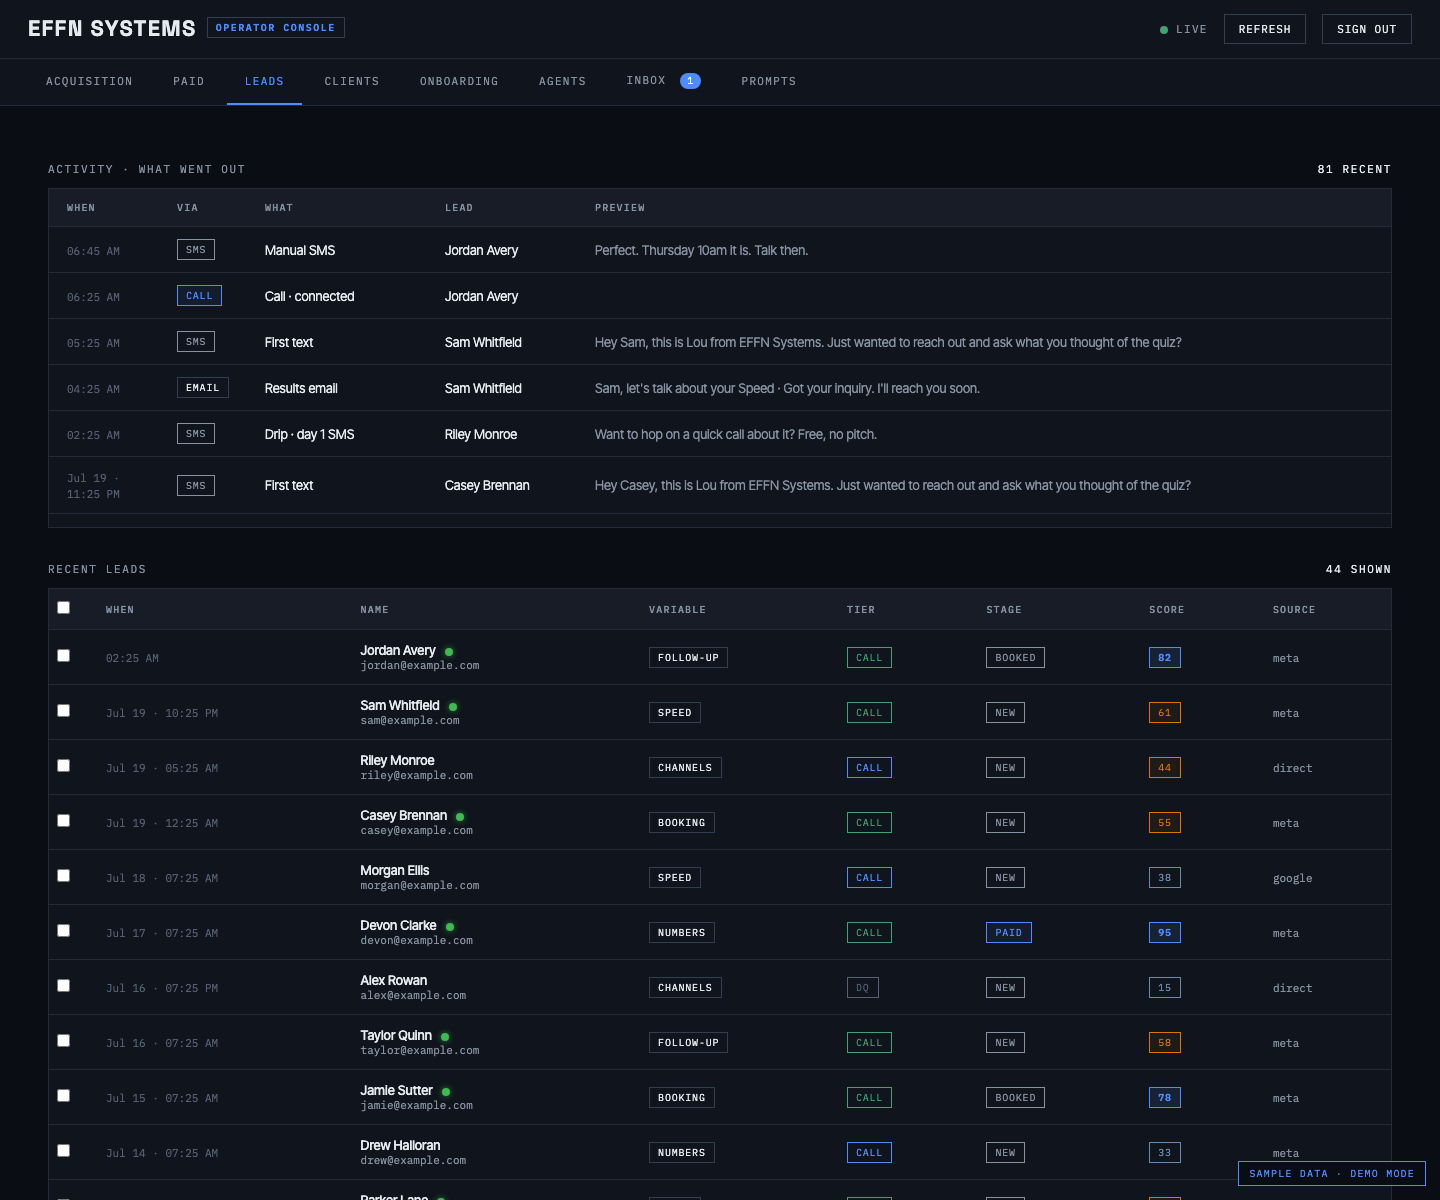The height and width of the screenshot is (1200, 1440).
Task: Click the CALL tier badge for Morgan Ellis
Action: [x=870, y=878]
